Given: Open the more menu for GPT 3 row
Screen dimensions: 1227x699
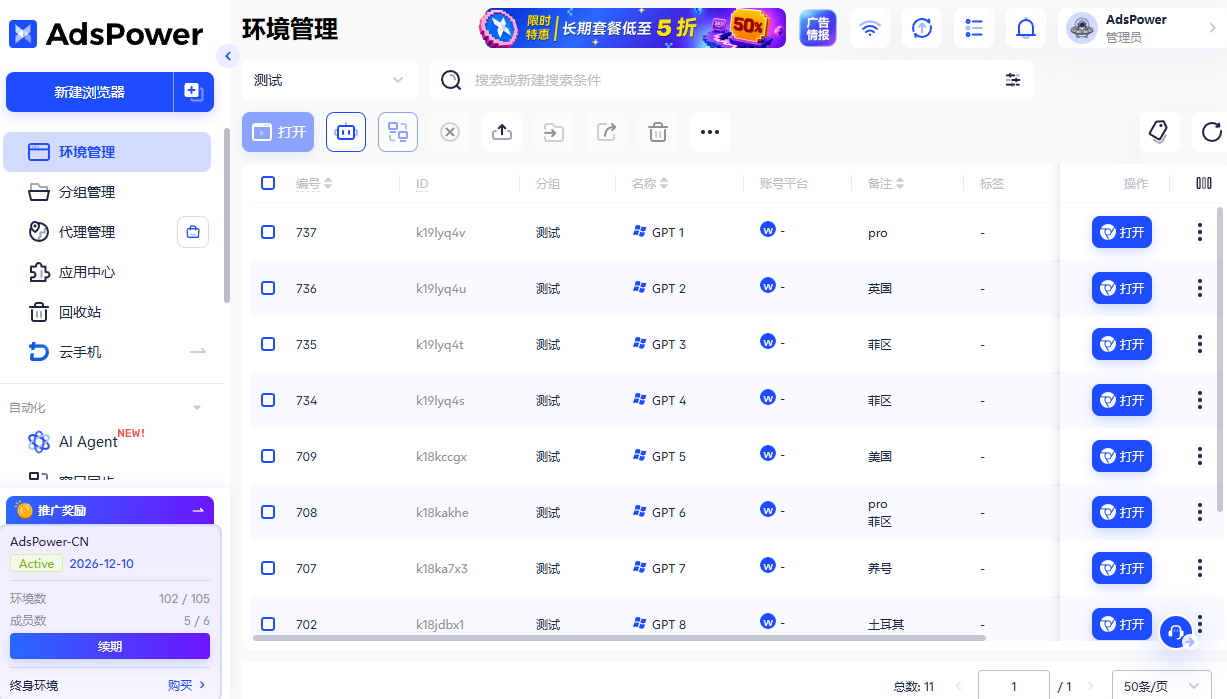Looking at the screenshot, I should pyautogui.click(x=1200, y=344).
